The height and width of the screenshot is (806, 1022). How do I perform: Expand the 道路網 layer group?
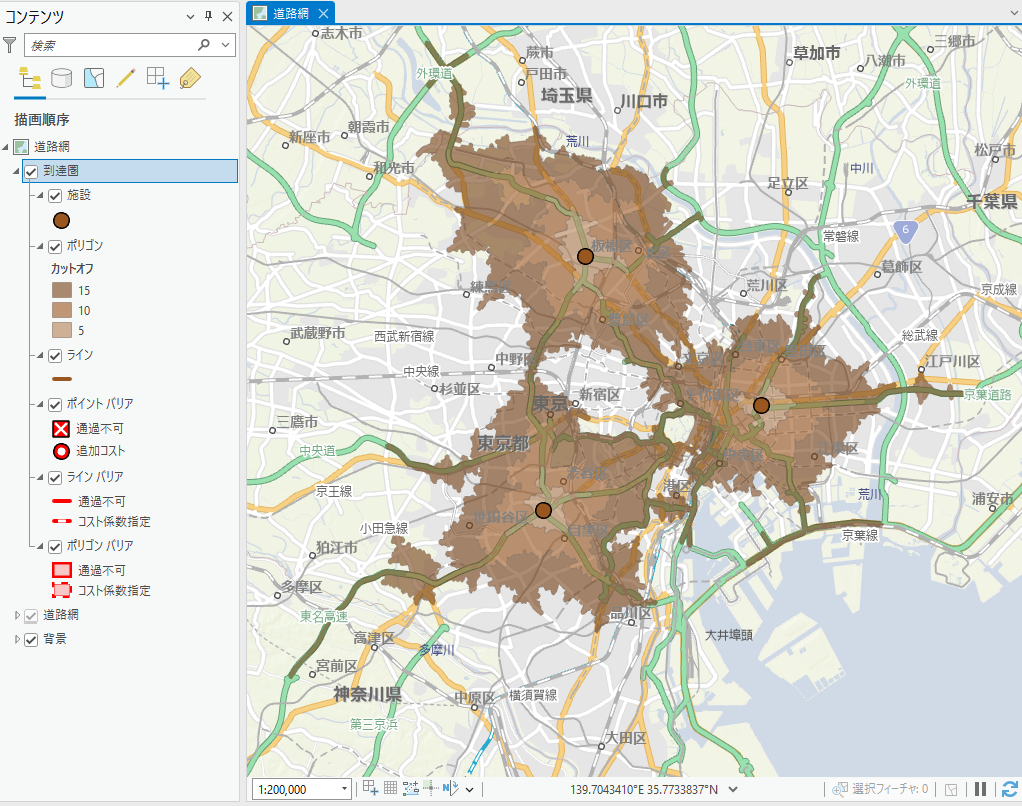(17, 615)
